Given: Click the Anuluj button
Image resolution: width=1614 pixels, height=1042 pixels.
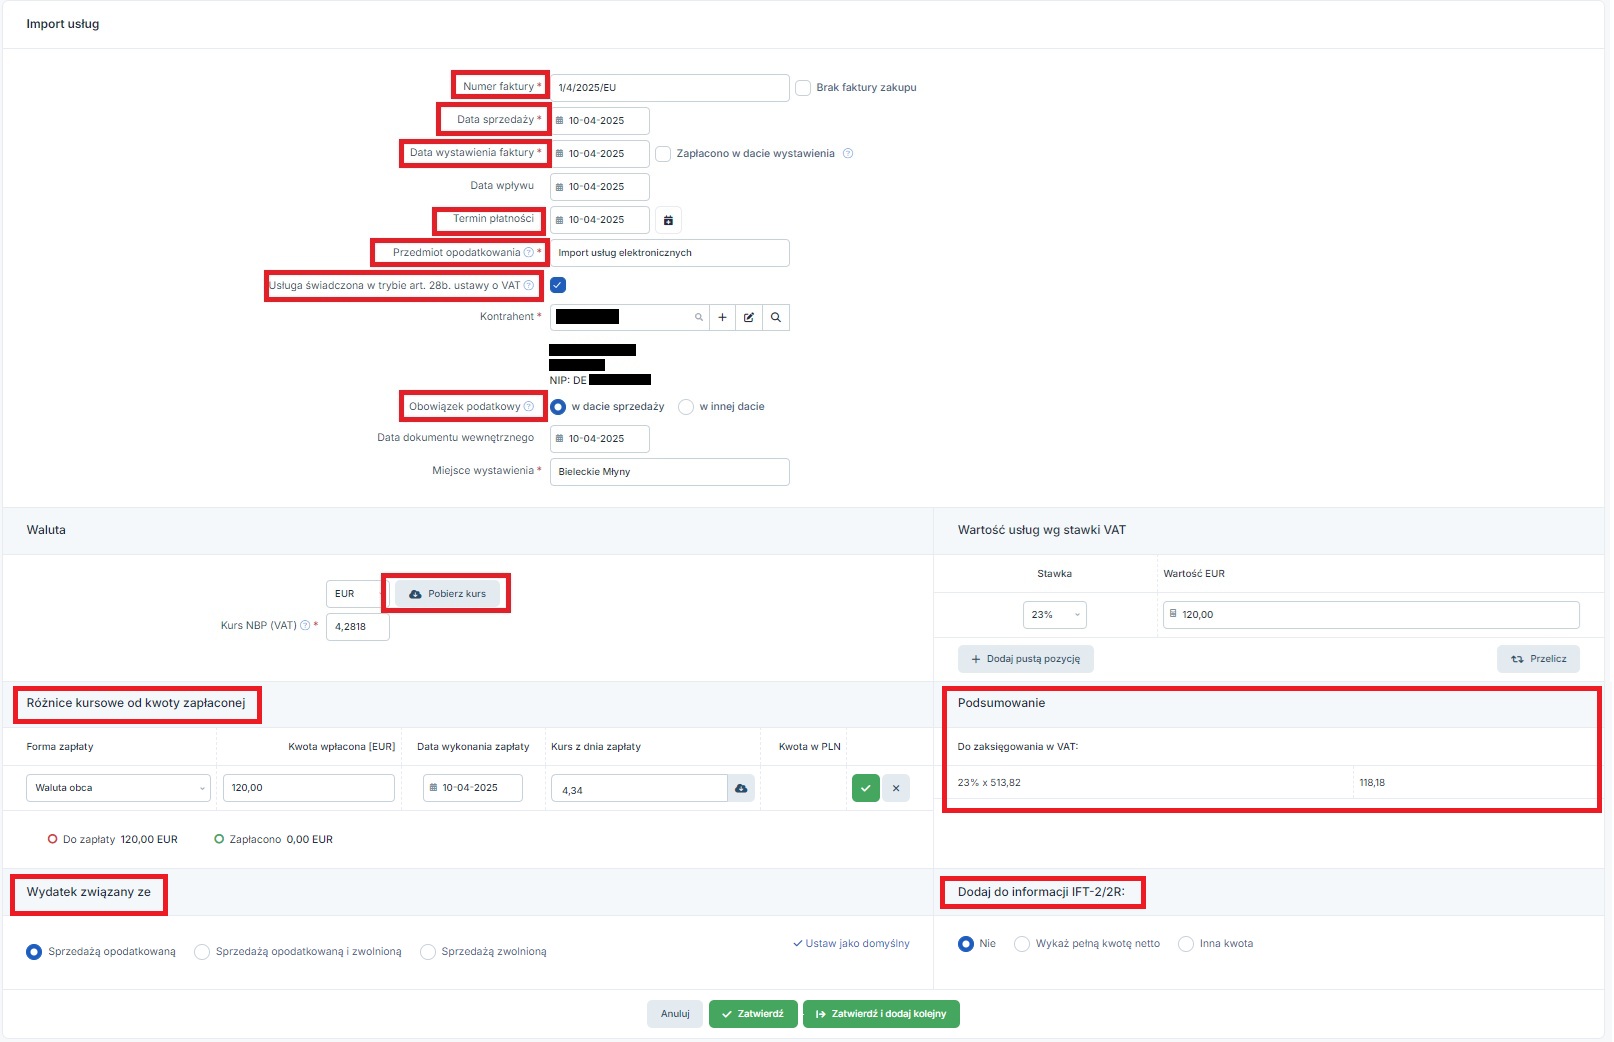Looking at the screenshot, I should pos(675,1014).
